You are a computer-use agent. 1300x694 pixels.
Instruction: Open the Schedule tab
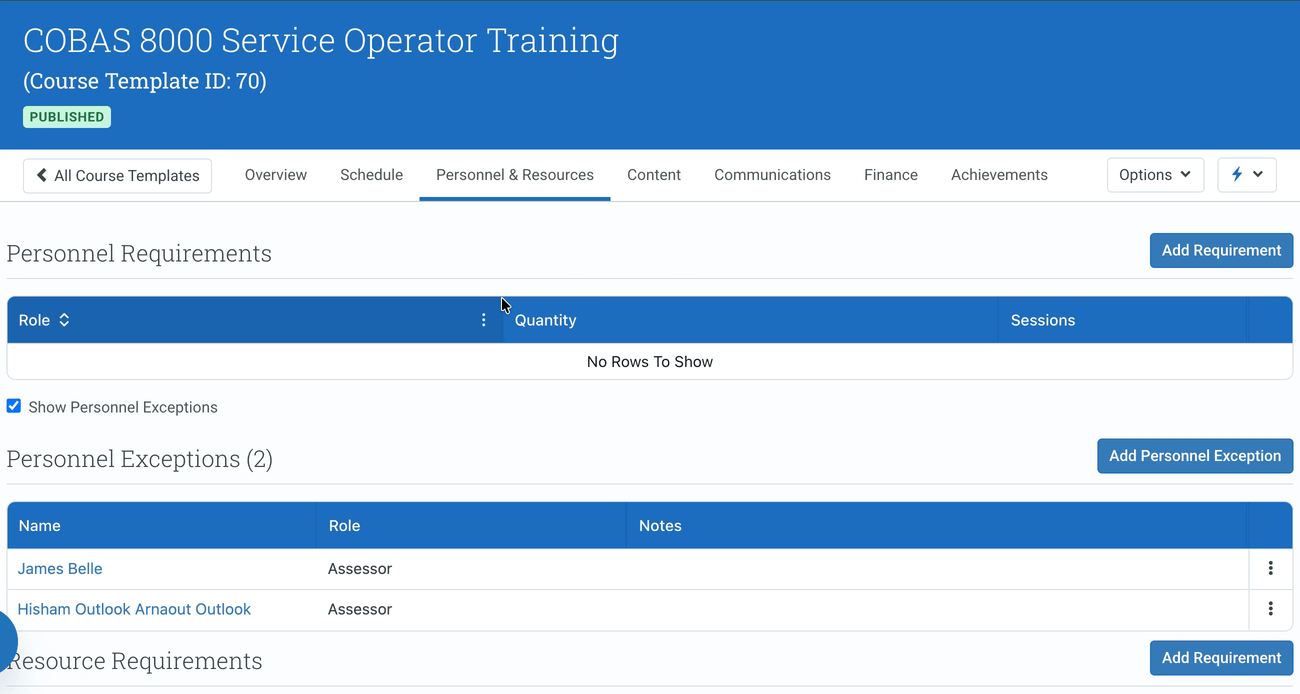(x=371, y=175)
